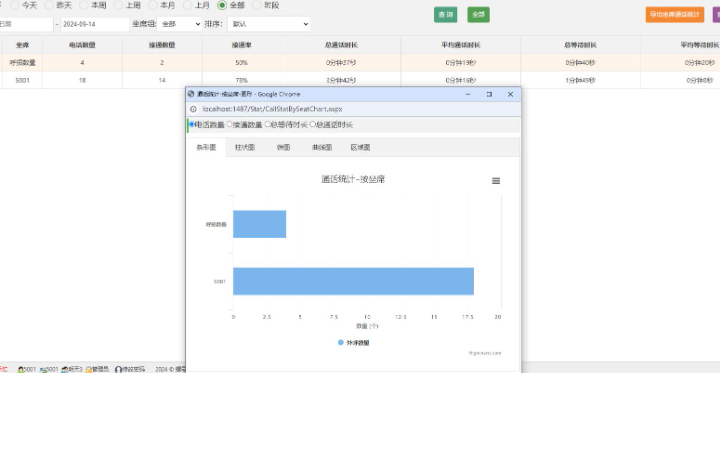Choose 总等待时长 radio in chart popup

[x=267, y=124]
